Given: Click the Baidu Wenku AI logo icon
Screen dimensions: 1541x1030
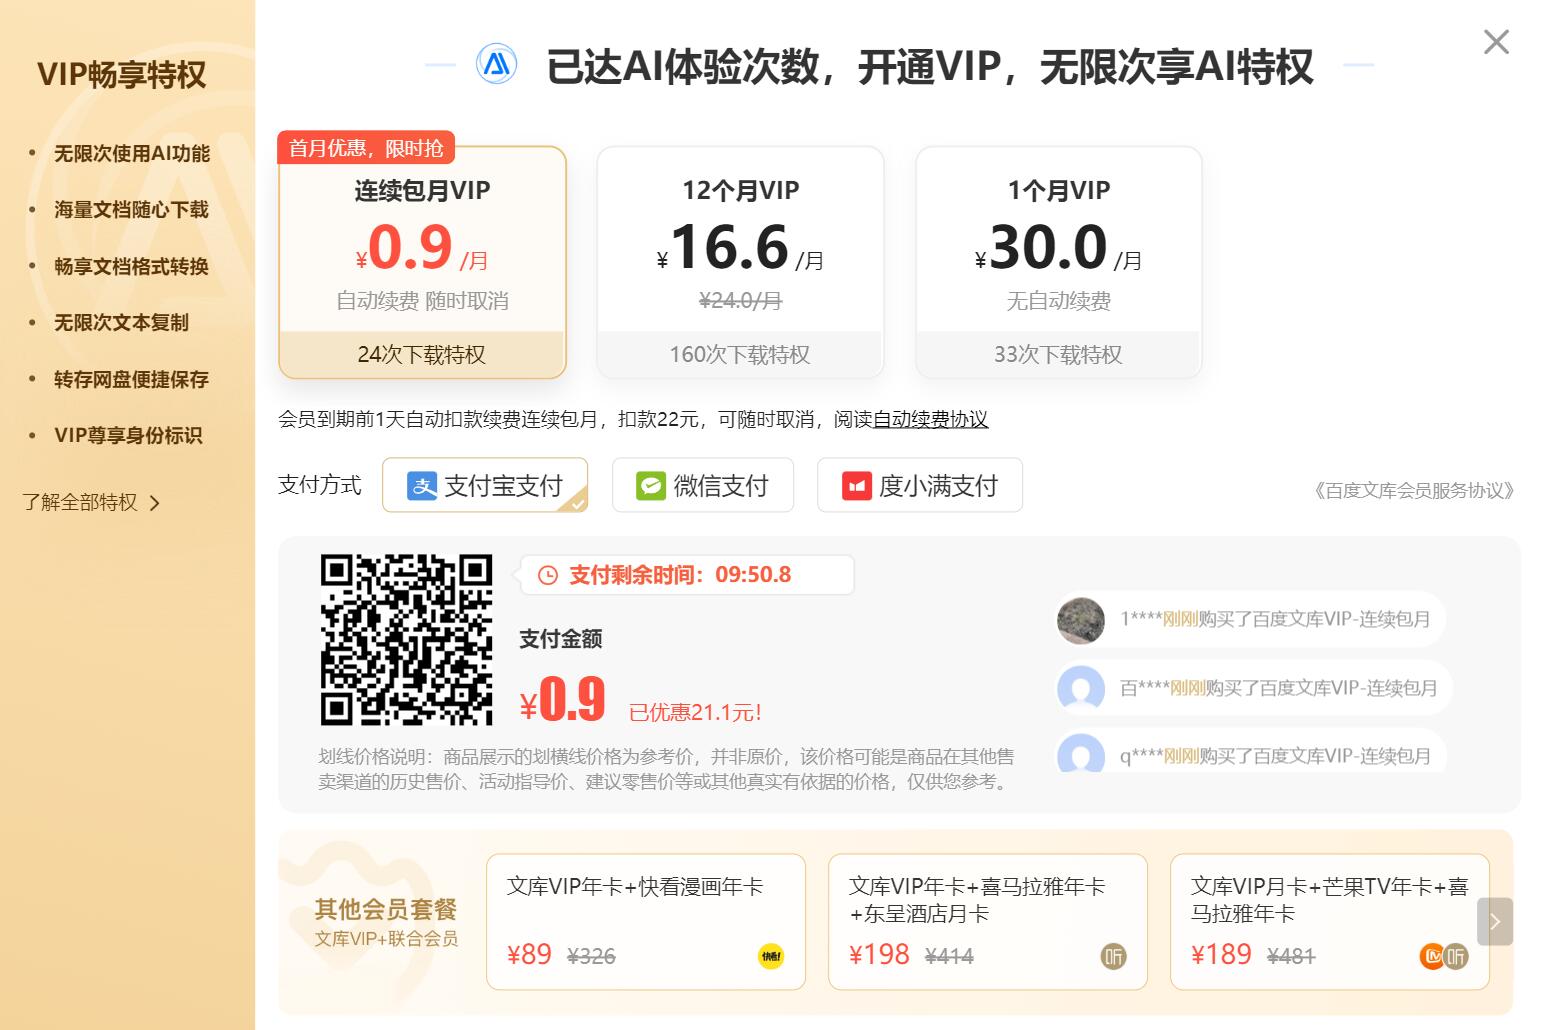Looking at the screenshot, I should point(496,65).
